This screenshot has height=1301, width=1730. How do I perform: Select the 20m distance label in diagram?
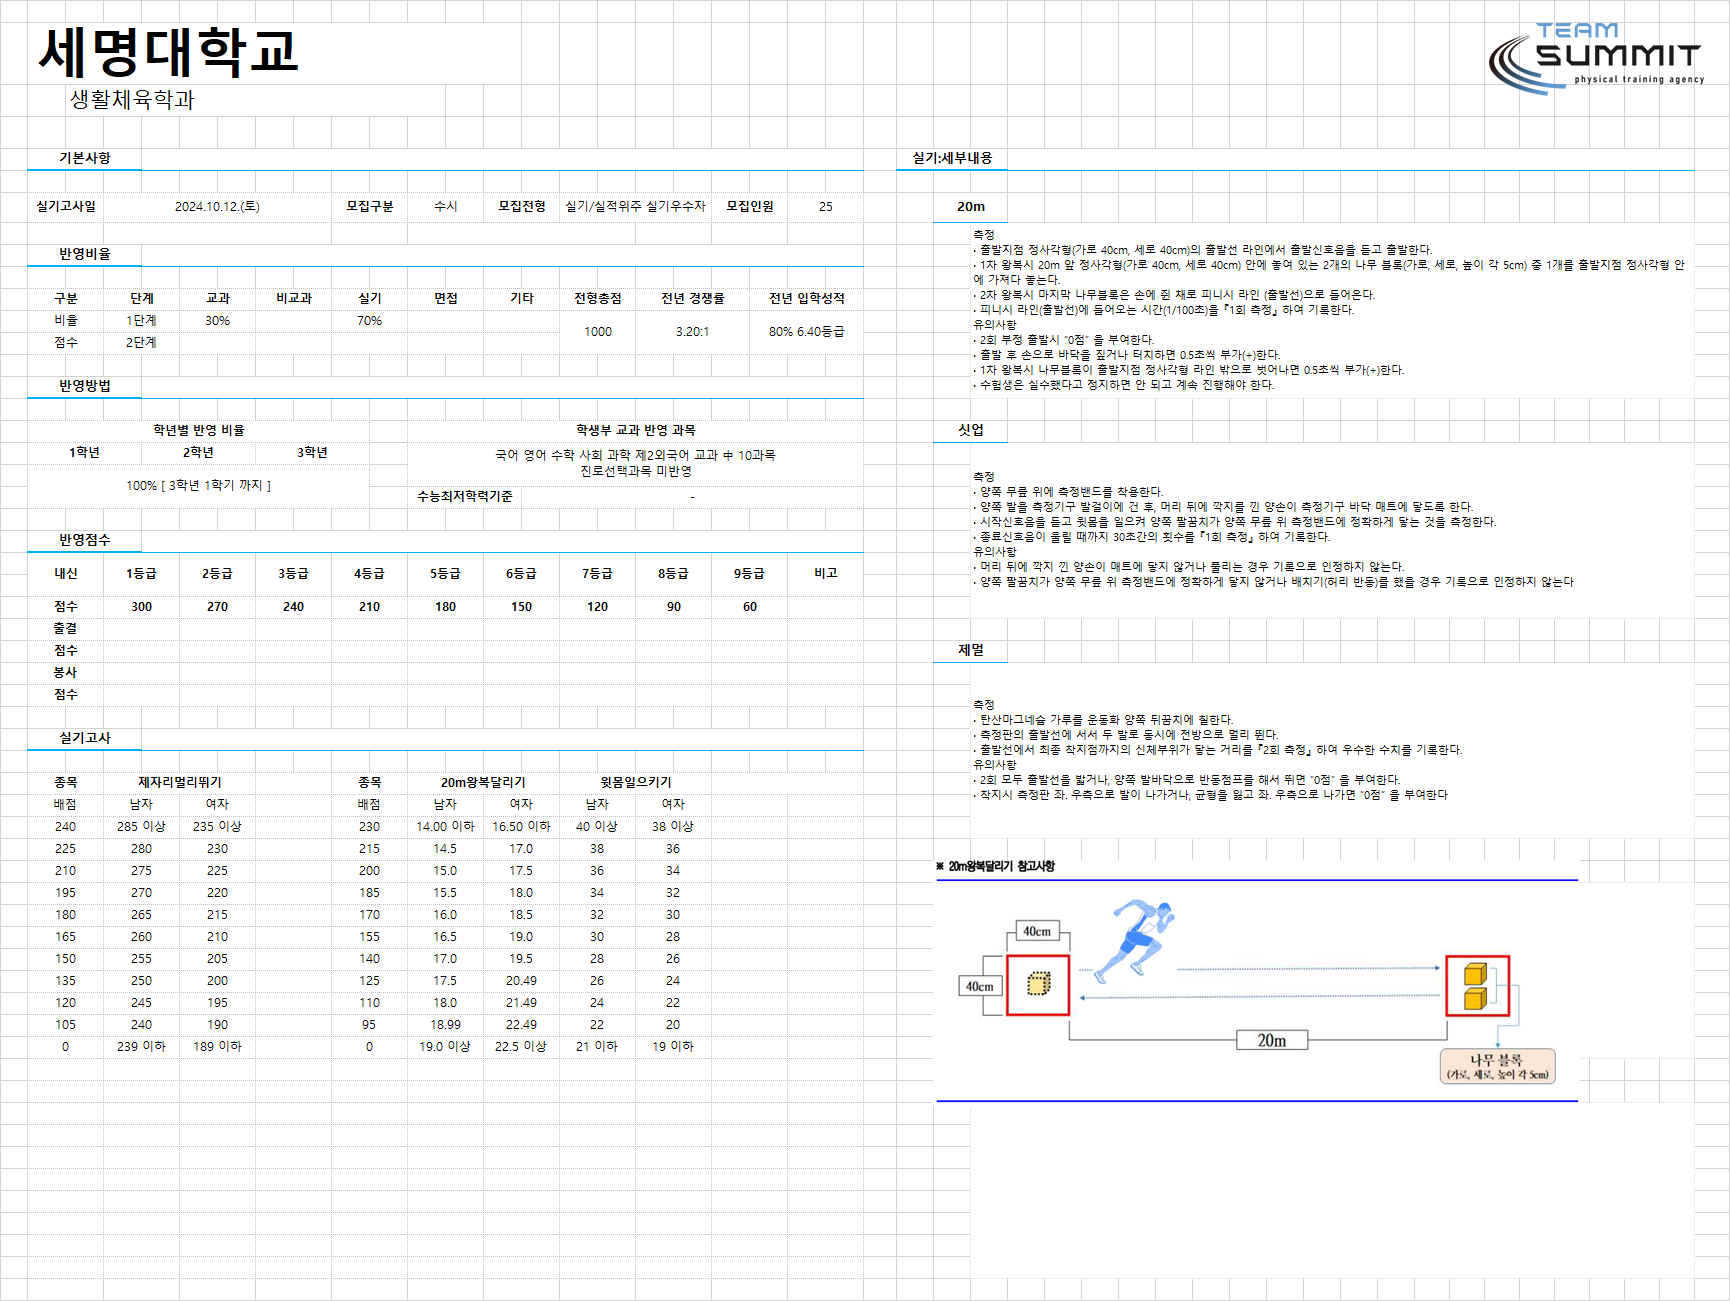pyautogui.click(x=1271, y=1041)
